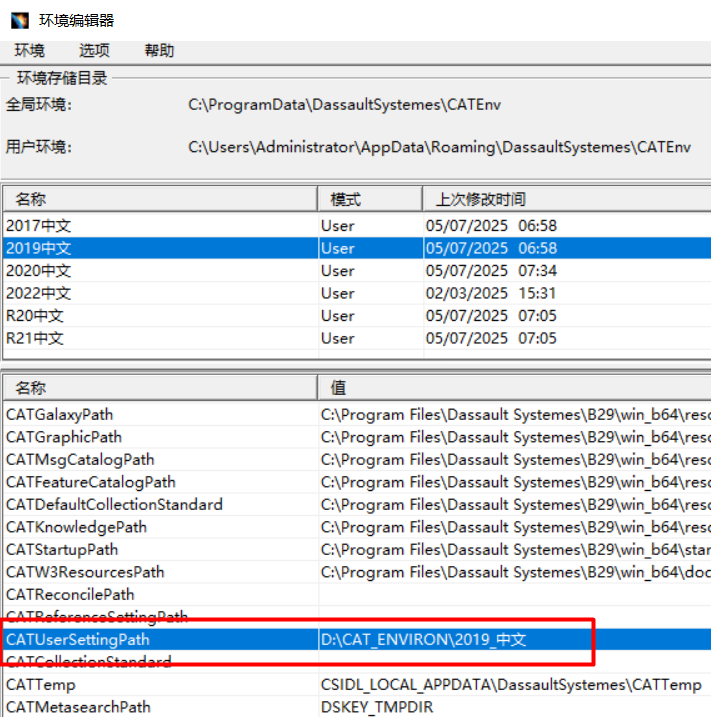Sort by 上次修改时间 column header
Viewport: 711px width, 717px height.
(565, 199)
